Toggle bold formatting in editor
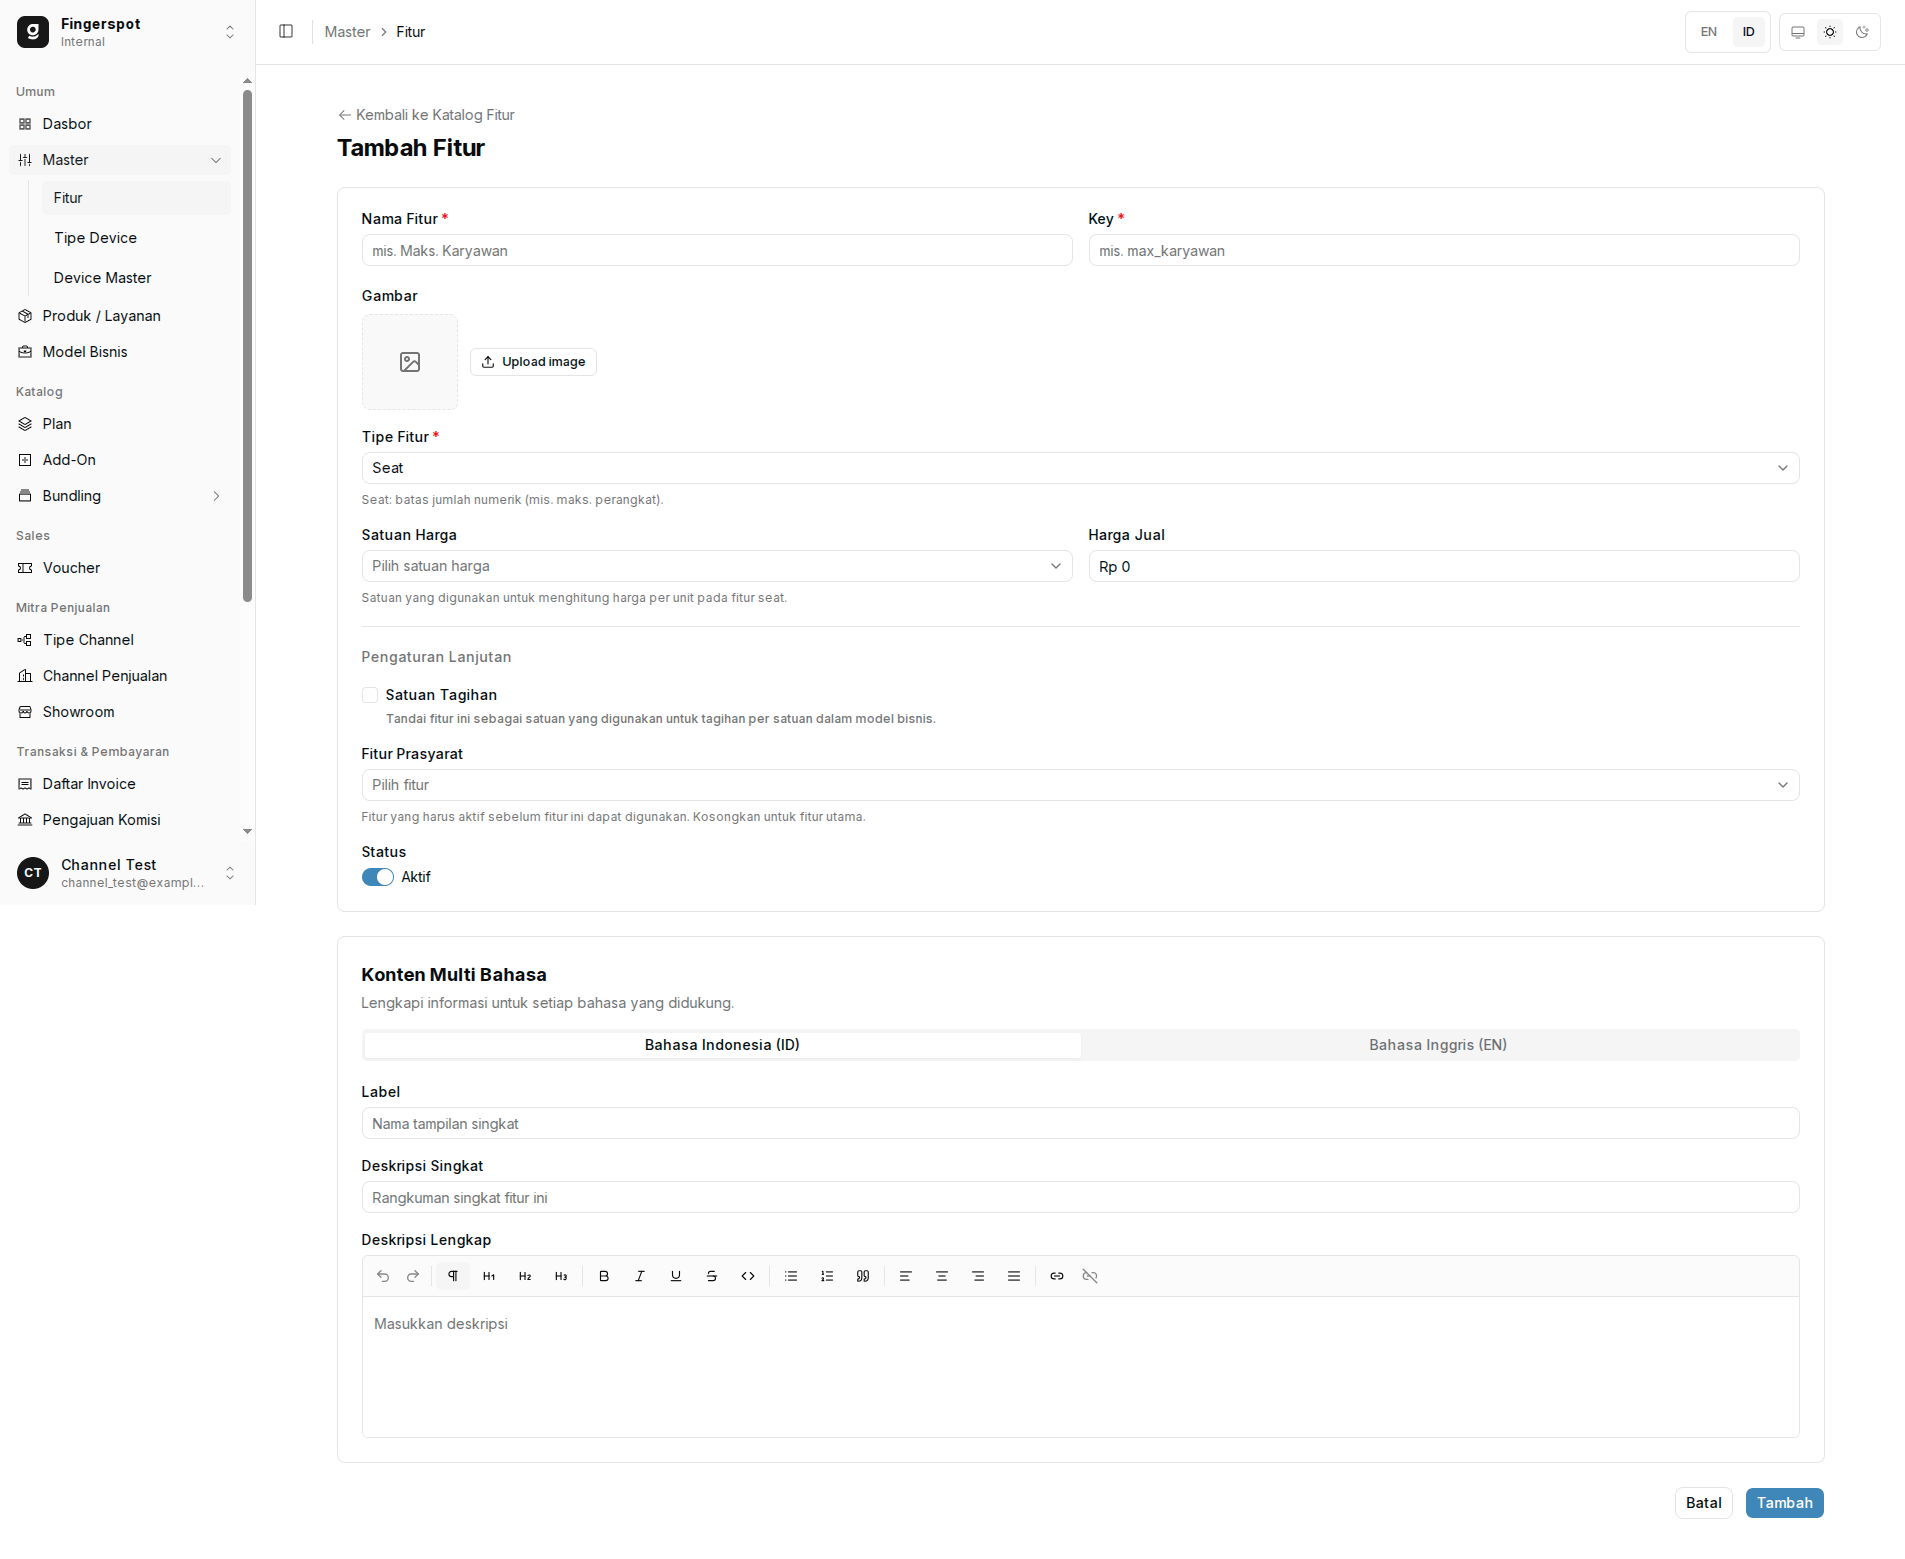Screen dimensions: 1905x1559 click(x=604, y=1276)
